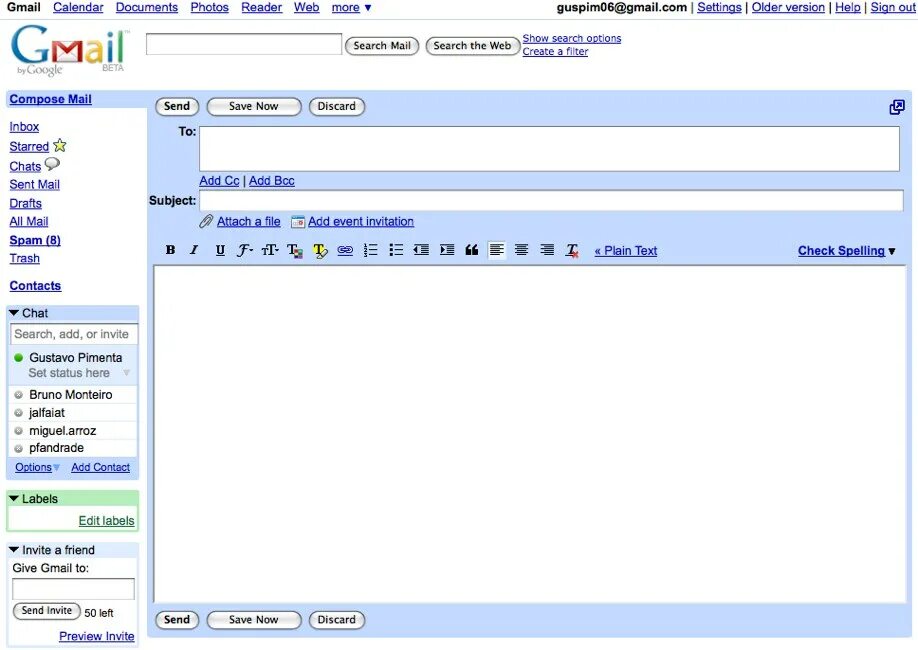The width and height of the screenshot is (918, 650).
Task: Collapse the Invite a friend panel
Action: [14, 550]
